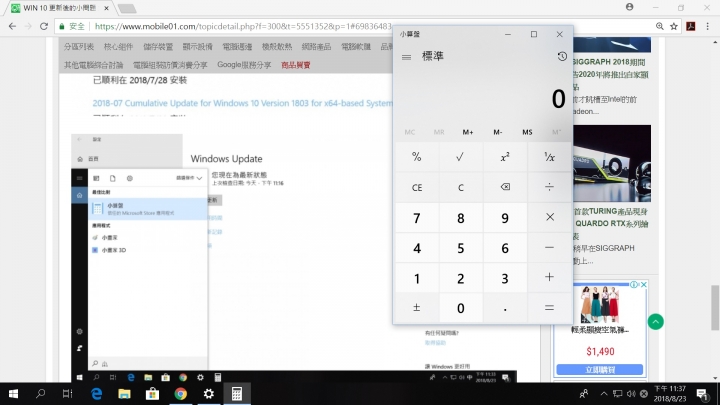Viewport: 720px width, 405px height.
Task: Open the 商品買賣 link
Action: tap(296, 65)
